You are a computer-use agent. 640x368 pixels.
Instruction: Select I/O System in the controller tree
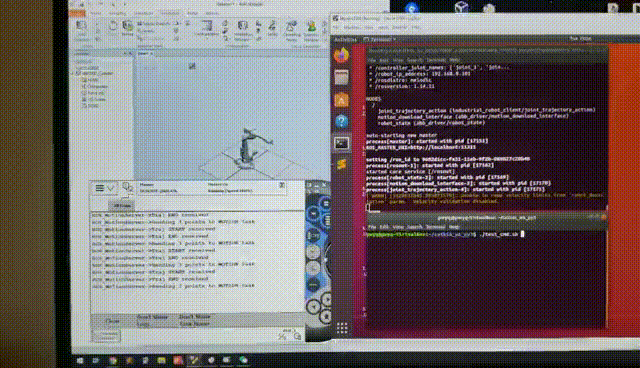coord(94,99)
